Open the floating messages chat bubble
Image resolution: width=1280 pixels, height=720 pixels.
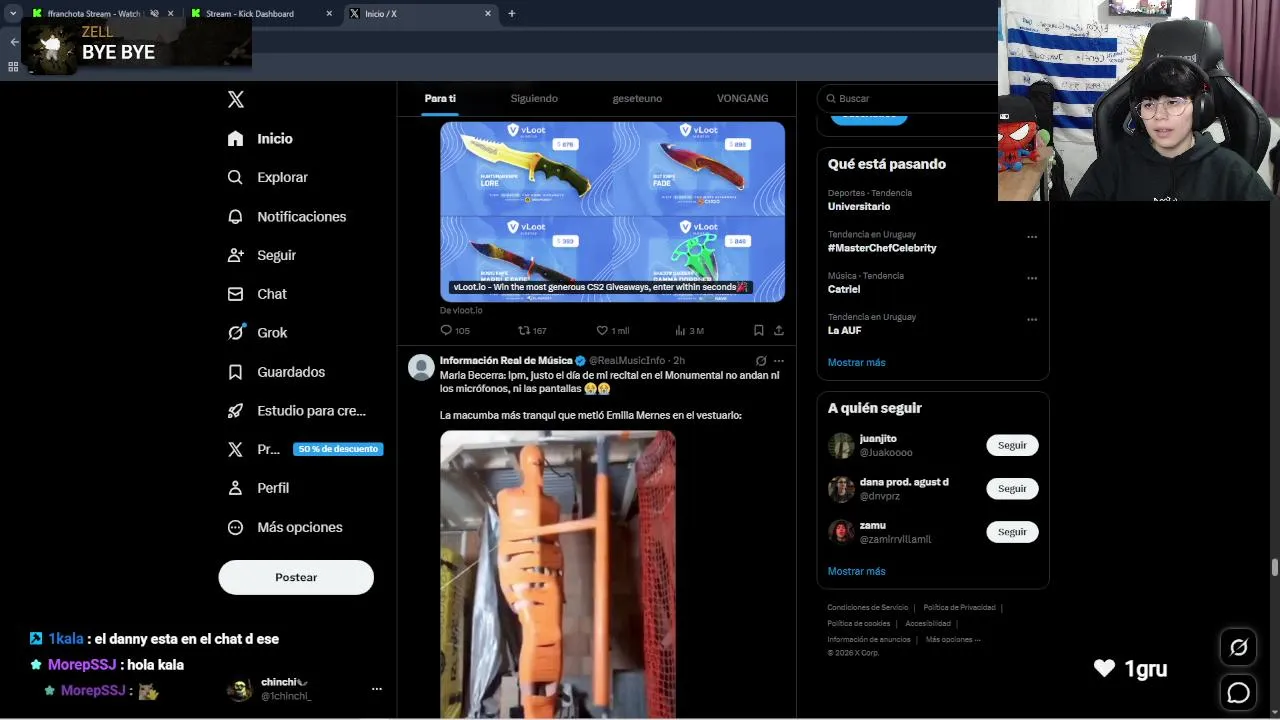[1238, 692]
